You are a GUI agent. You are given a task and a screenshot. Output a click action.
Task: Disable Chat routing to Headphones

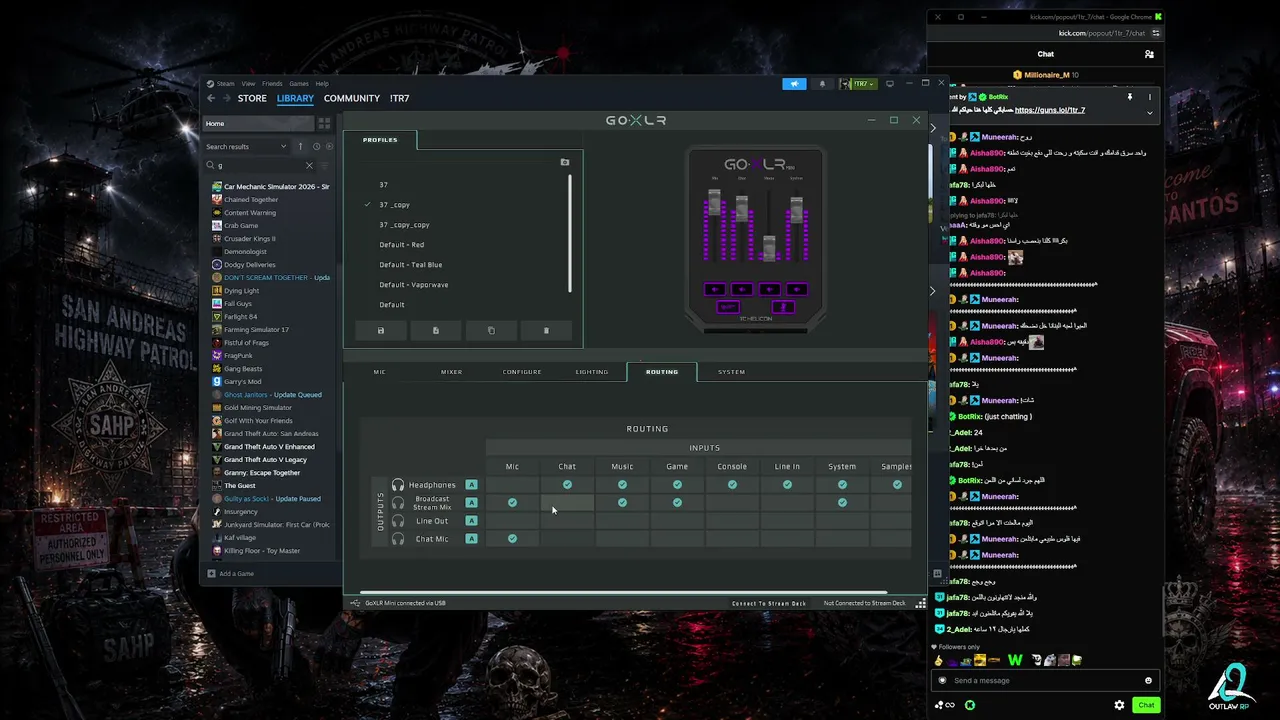pos(567,485)
